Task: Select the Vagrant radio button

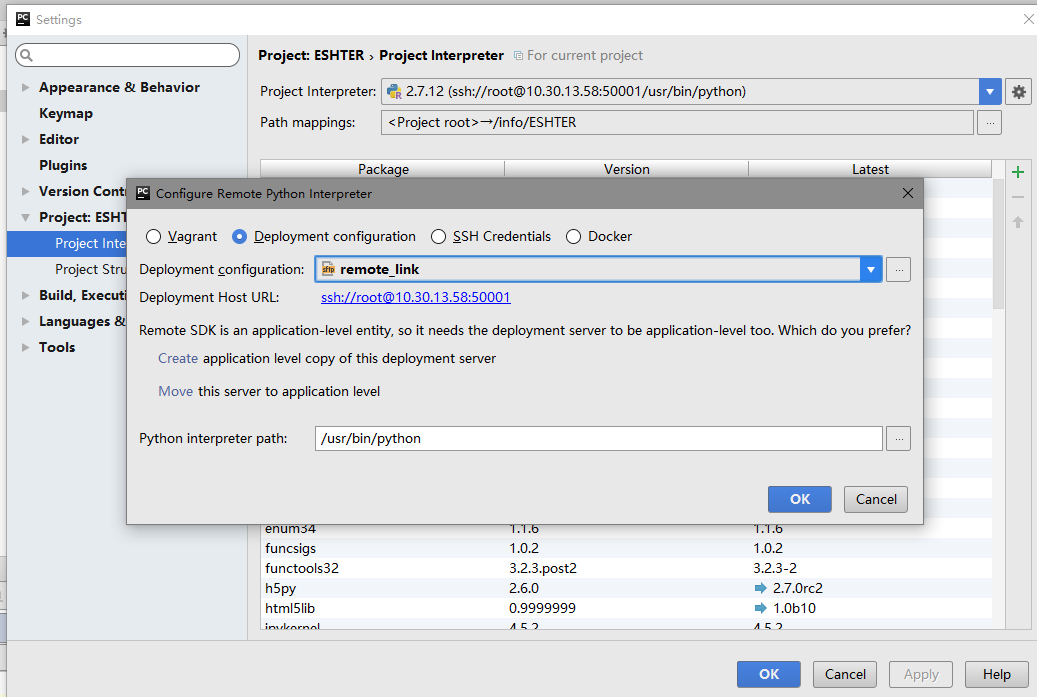Action: point(153,236)
